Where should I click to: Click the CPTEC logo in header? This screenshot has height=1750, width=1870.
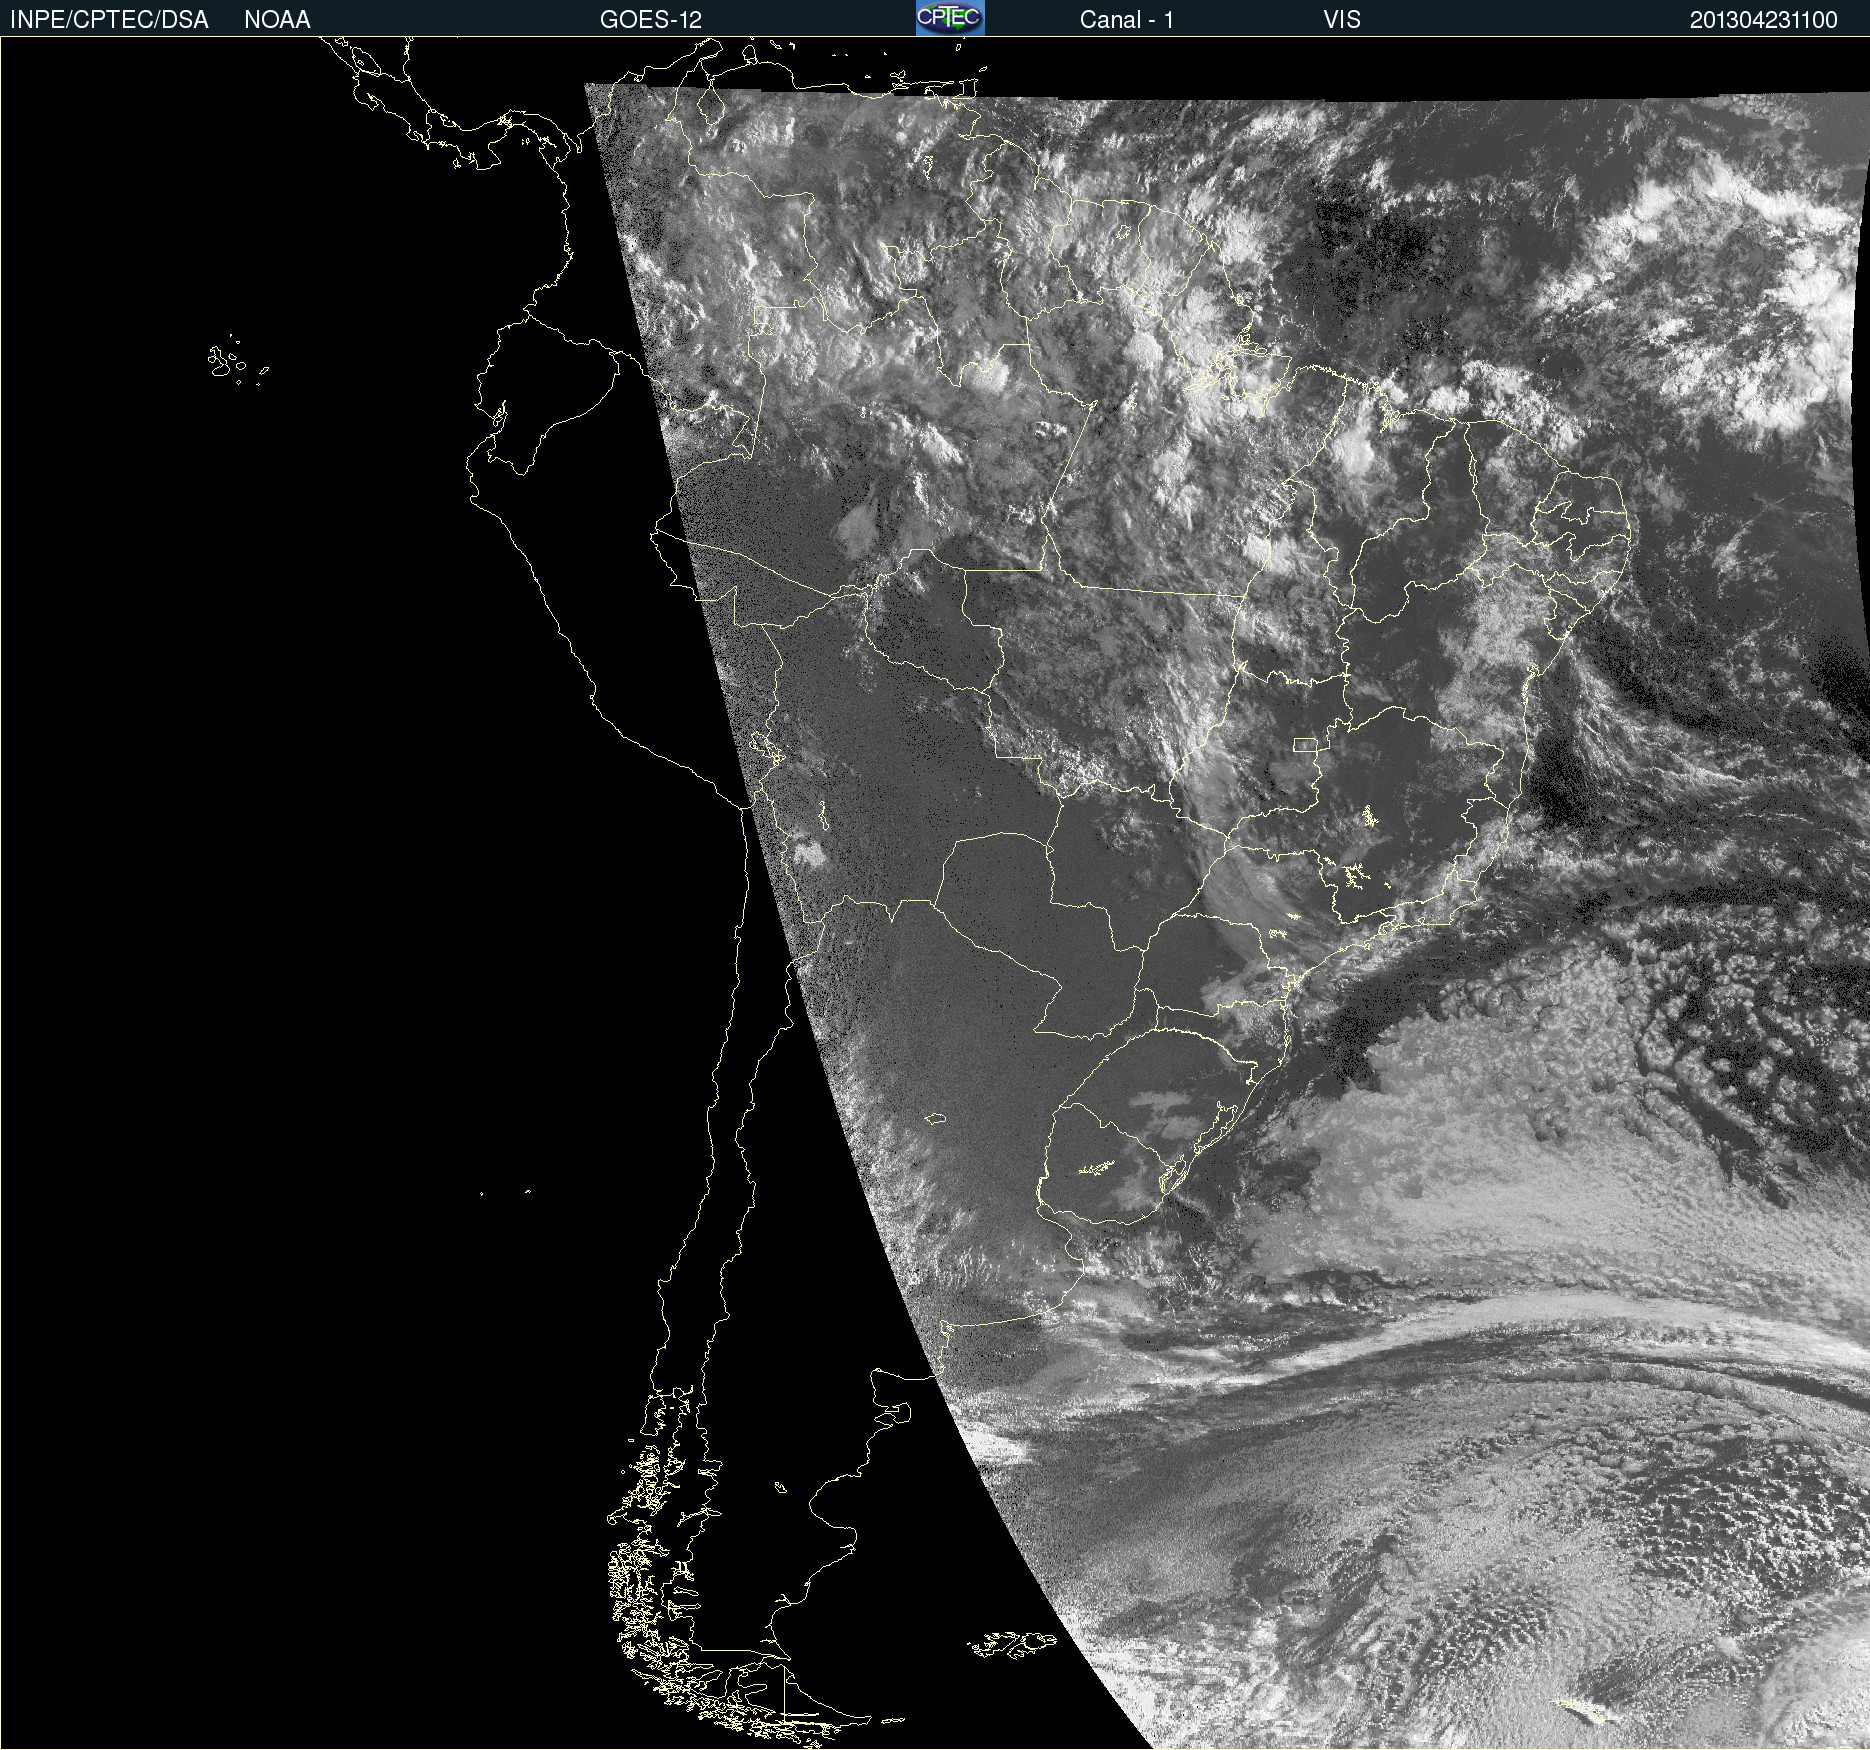pos(950,18)
